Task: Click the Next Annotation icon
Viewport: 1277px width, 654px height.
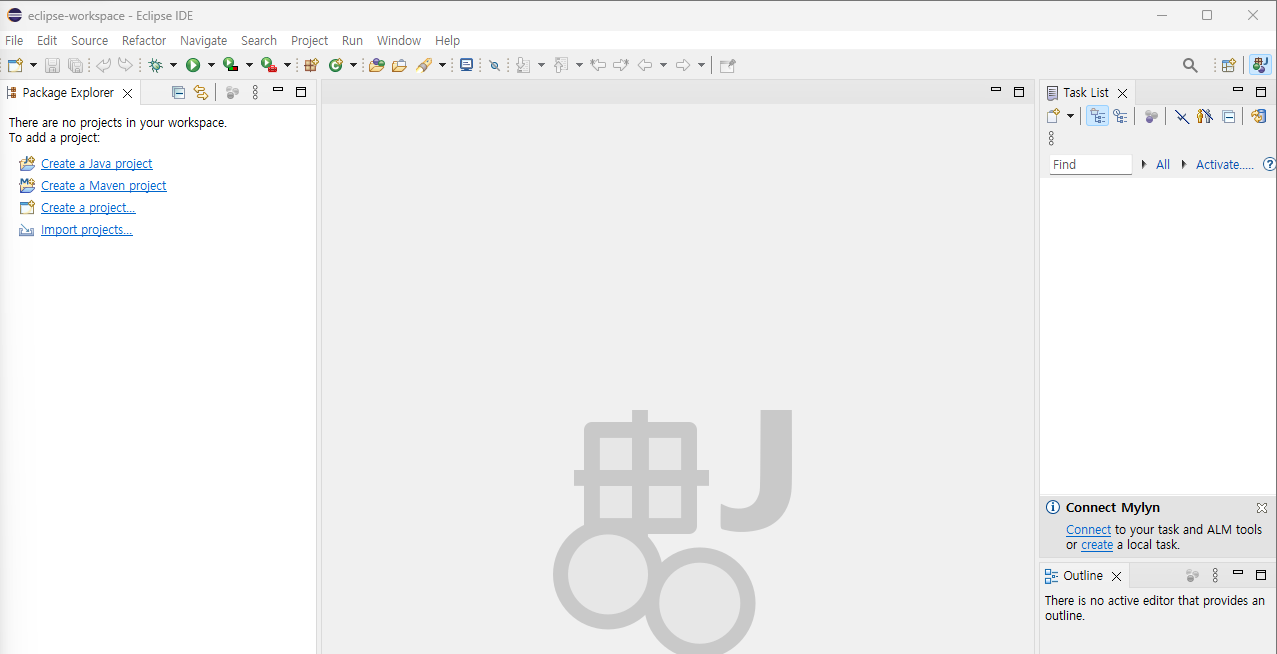Action: (x=523, y=65)
